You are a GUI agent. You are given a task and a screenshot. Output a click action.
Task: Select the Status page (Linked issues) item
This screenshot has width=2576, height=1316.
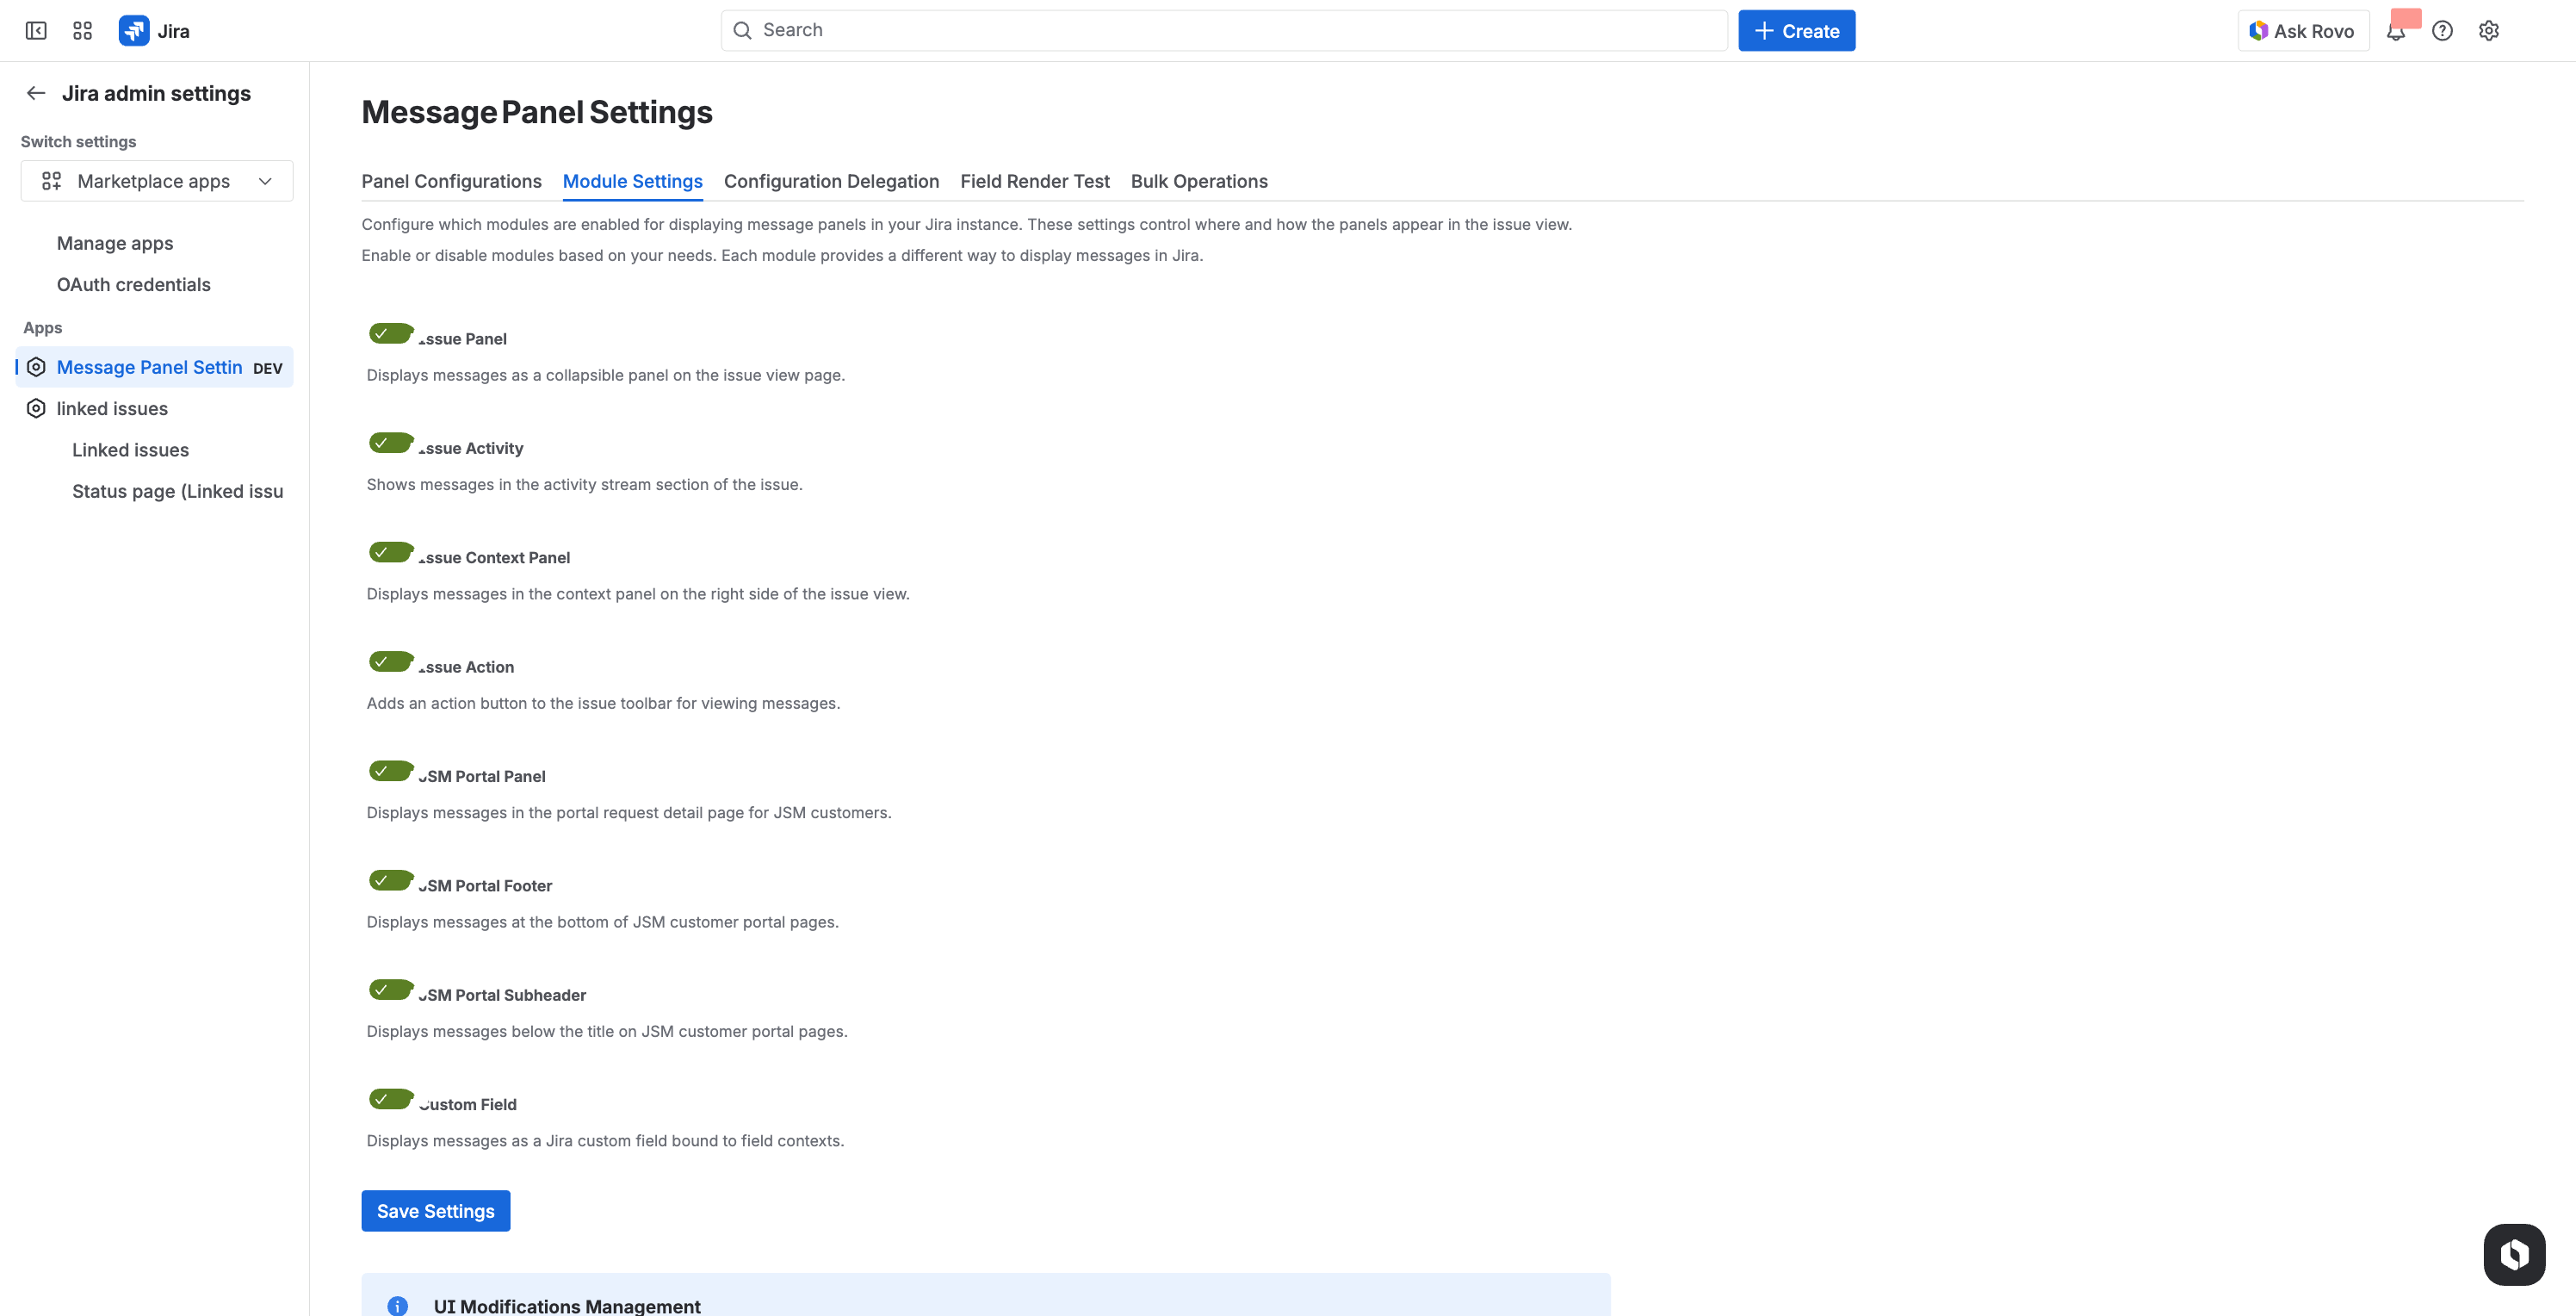coord(177,491)
